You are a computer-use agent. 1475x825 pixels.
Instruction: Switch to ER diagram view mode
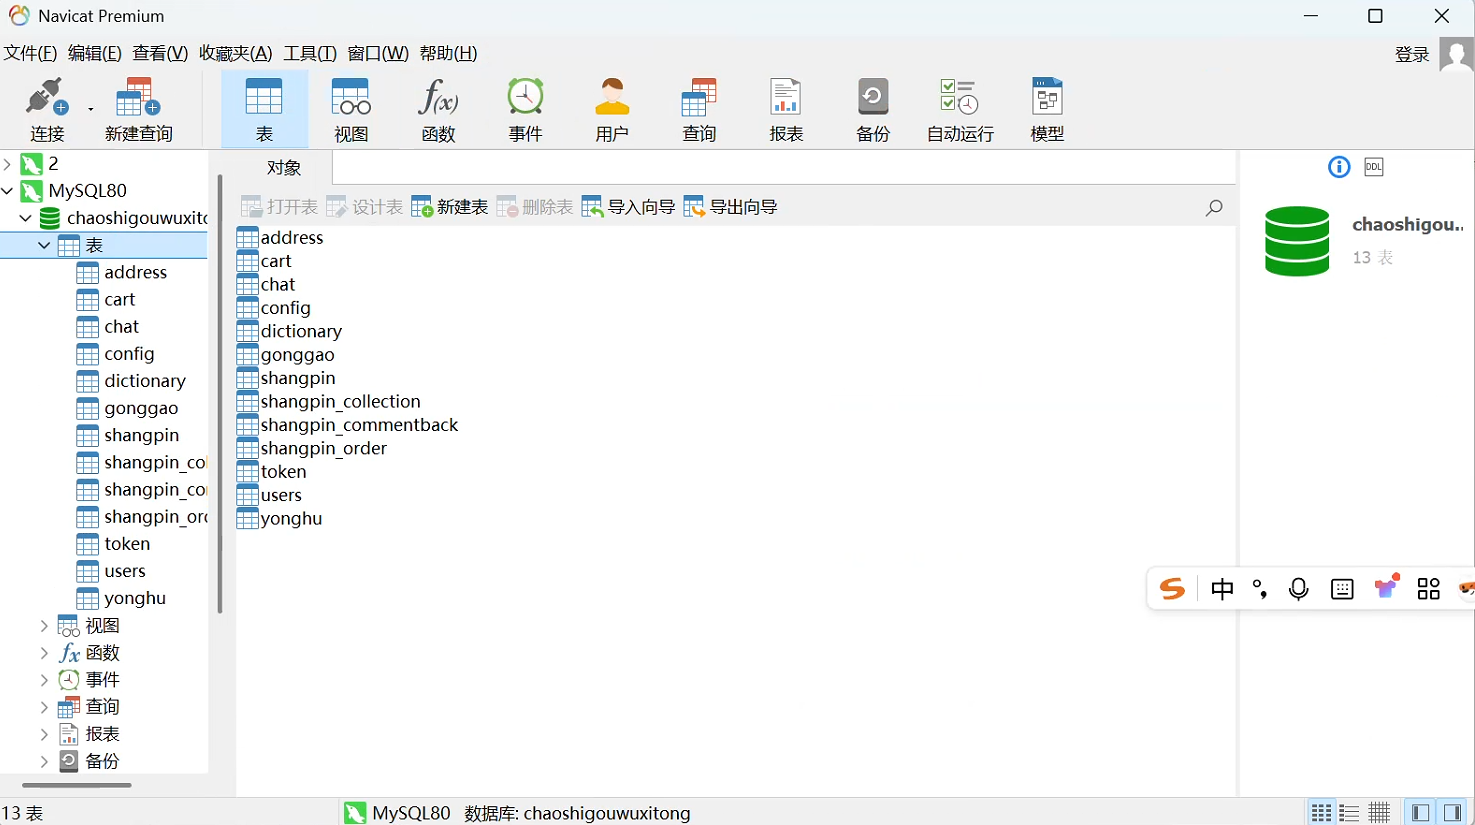point(1379,813)
